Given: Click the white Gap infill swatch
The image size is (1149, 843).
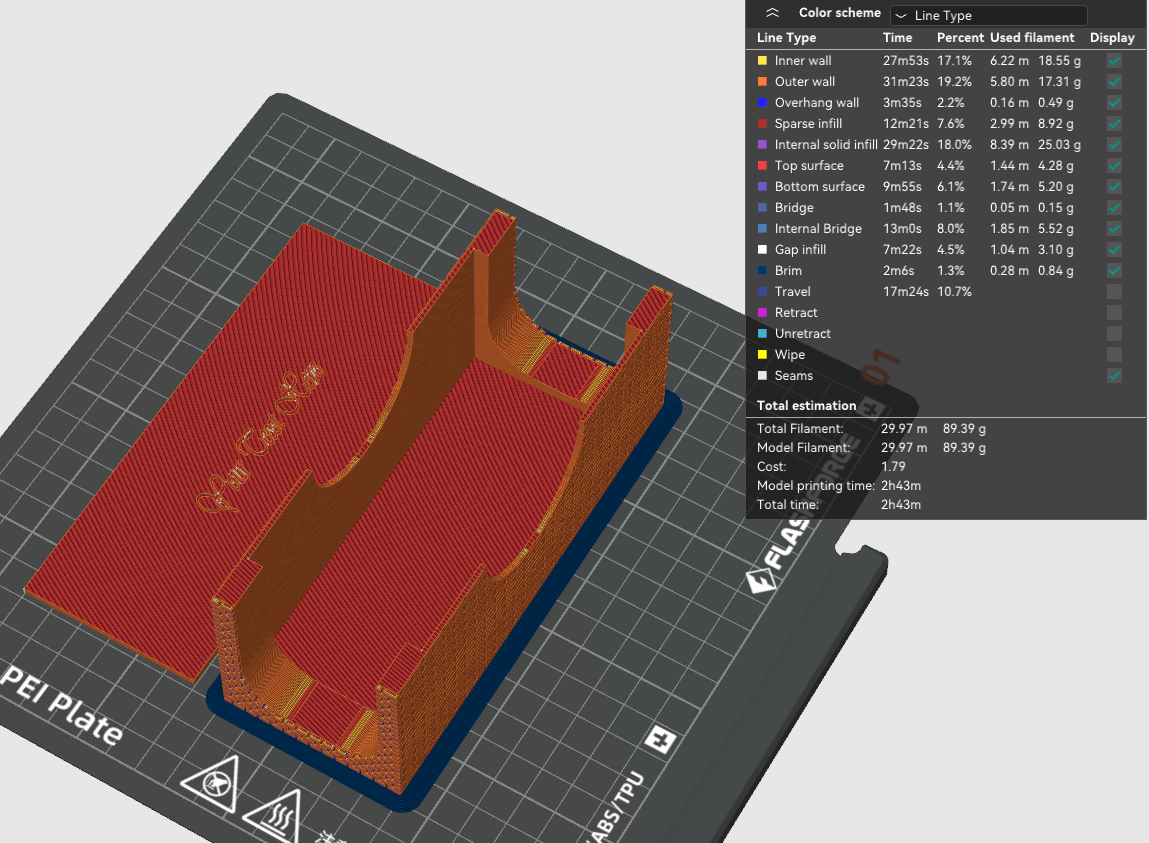Looking at the screenshot, I should coord(762,250).
